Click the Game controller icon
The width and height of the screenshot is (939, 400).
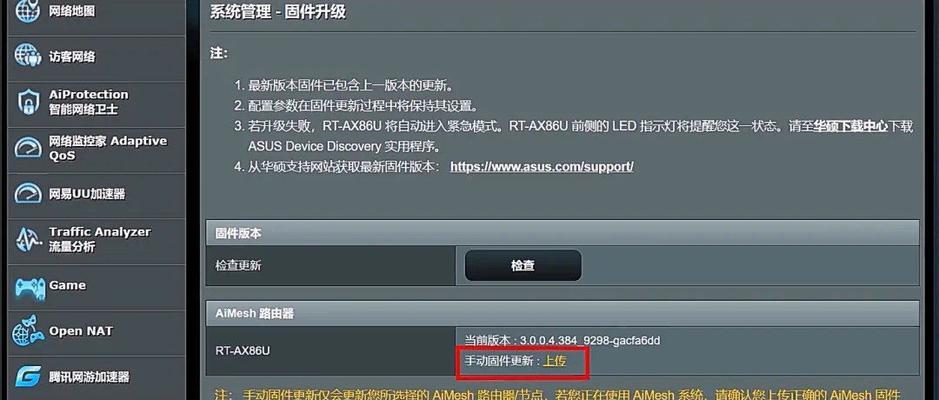pos(28,287)
